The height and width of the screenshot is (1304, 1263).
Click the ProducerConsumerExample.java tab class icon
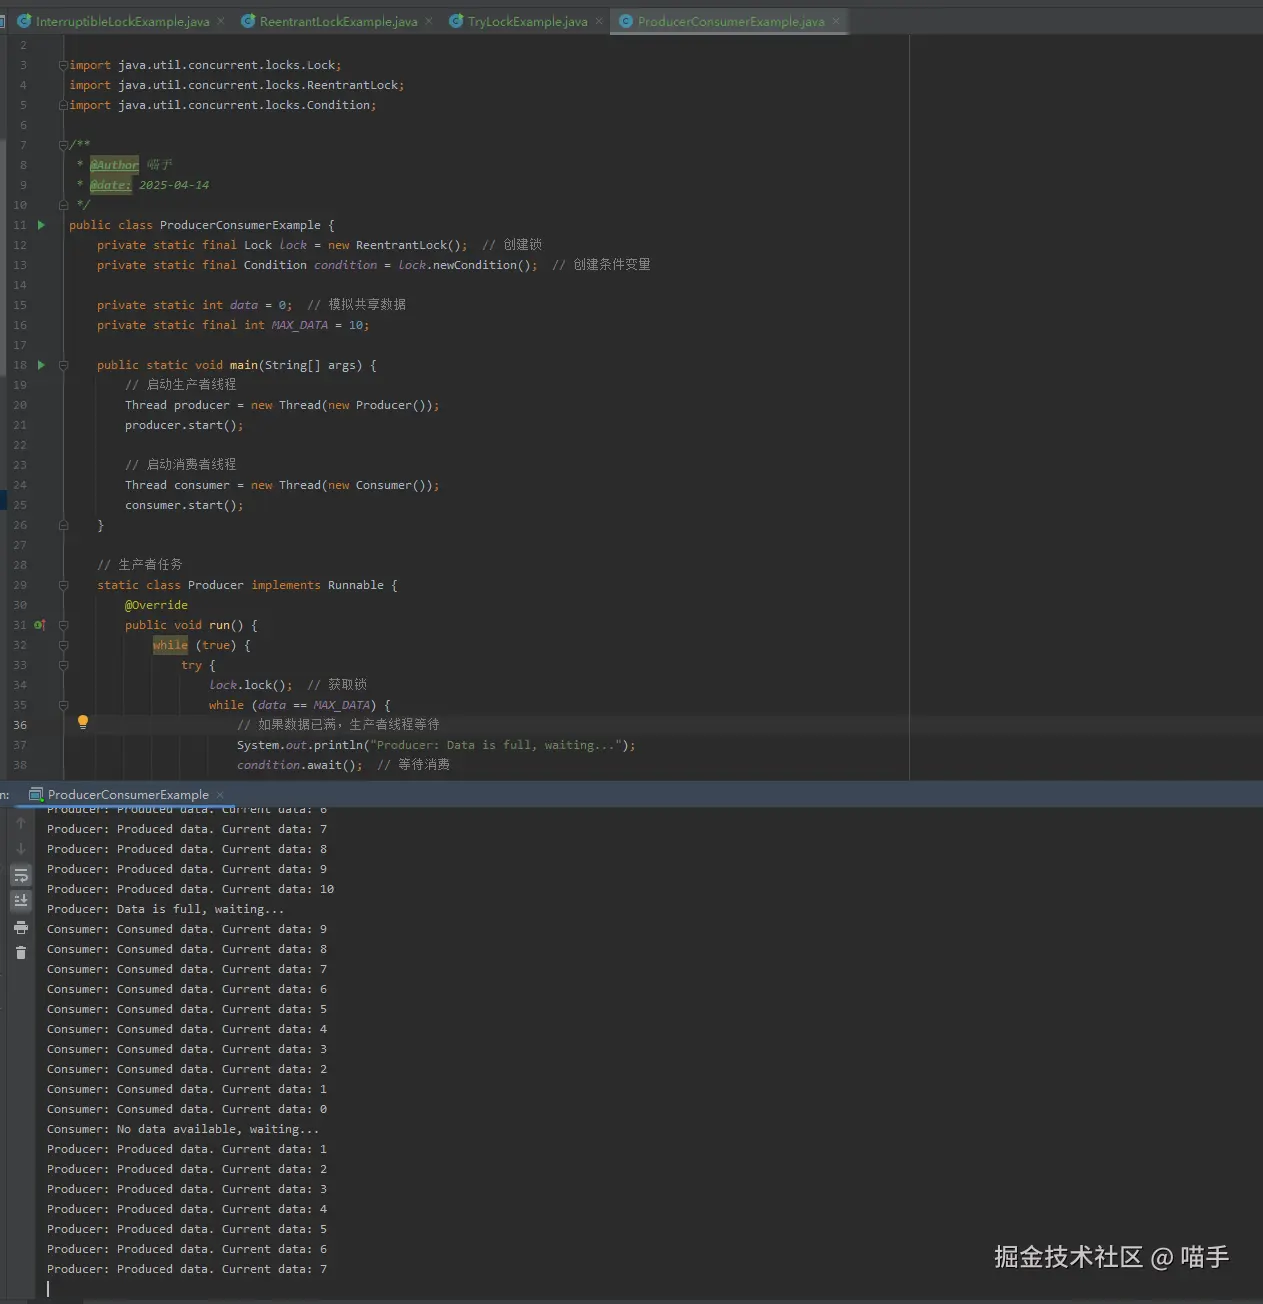(626, 21)
